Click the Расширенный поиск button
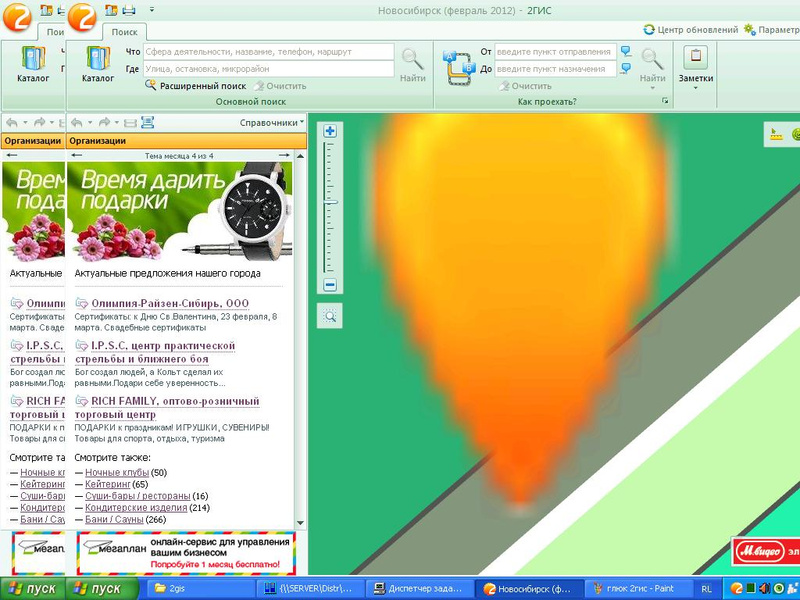The height and width of the screenshot is (600, 800). 196,86
